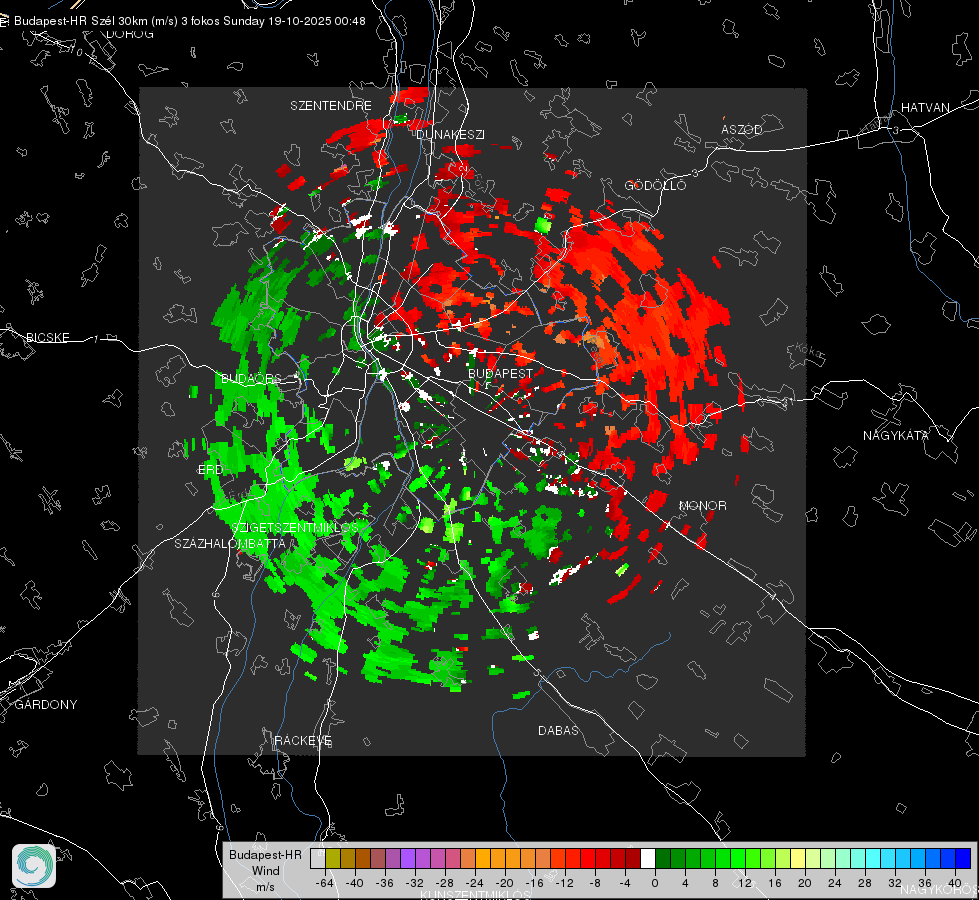Click the 'HATVAN' label on the map
The width and height of the screenshot is (979, 900).
tap(925, 107)
